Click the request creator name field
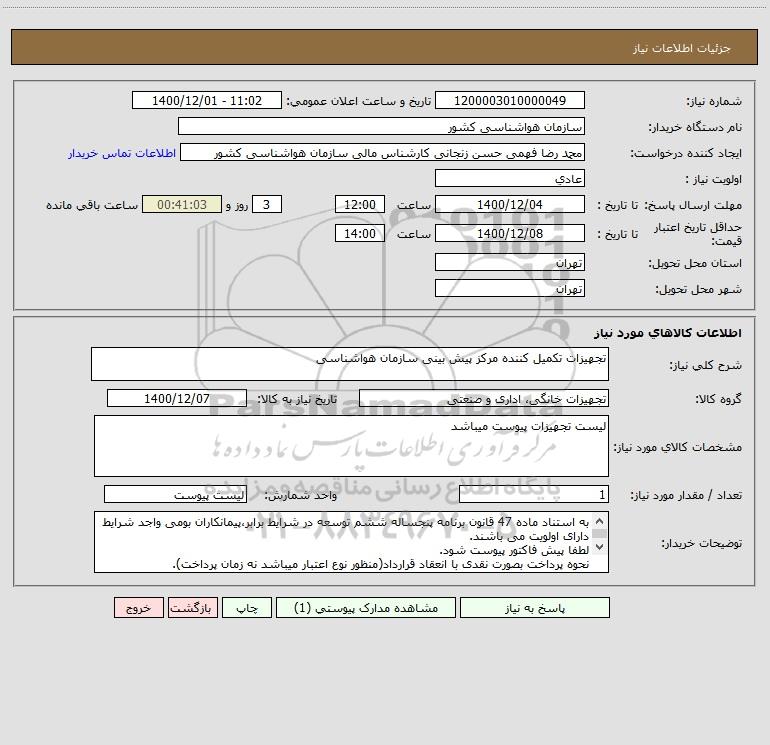770x745 pixels. [x=382, y=152]
